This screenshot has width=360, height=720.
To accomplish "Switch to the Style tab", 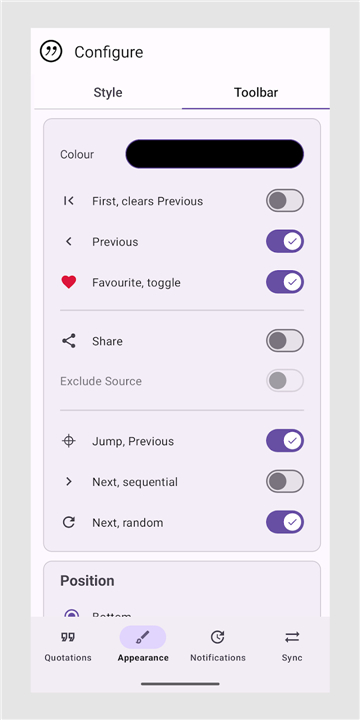I will pos(108,92).
